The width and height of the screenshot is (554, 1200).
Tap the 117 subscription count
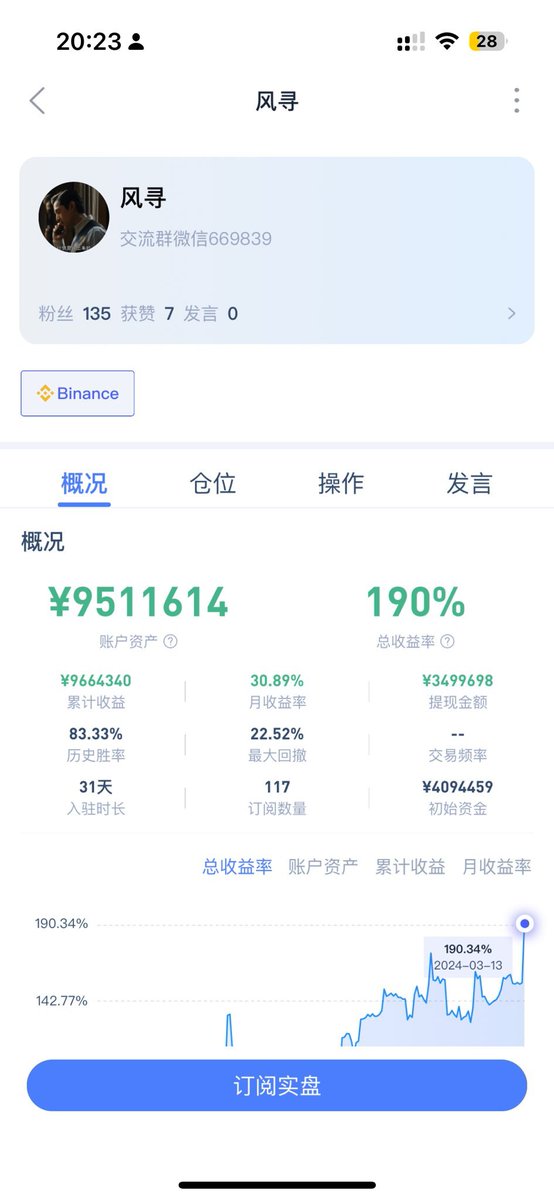277,787
